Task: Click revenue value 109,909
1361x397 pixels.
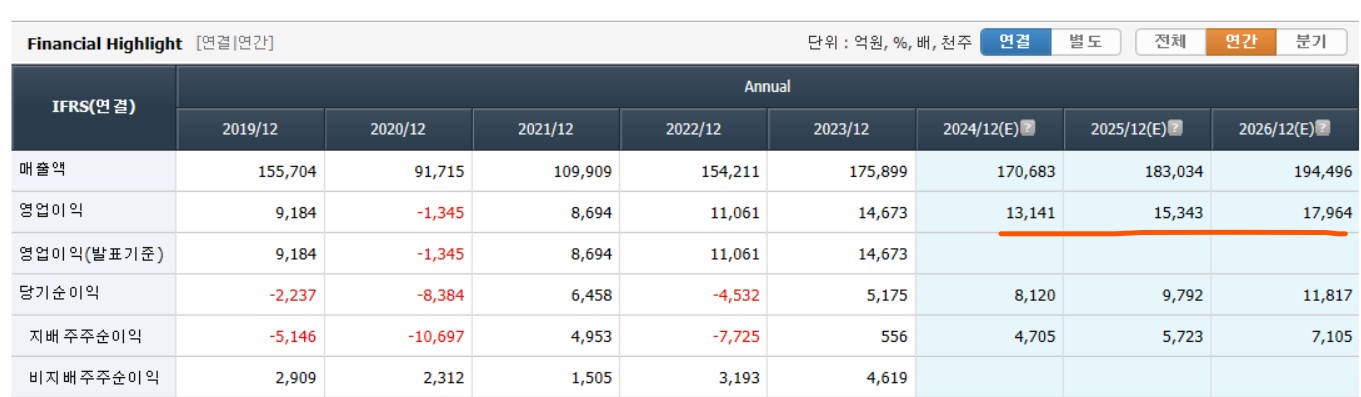Action: pos(583,172)
